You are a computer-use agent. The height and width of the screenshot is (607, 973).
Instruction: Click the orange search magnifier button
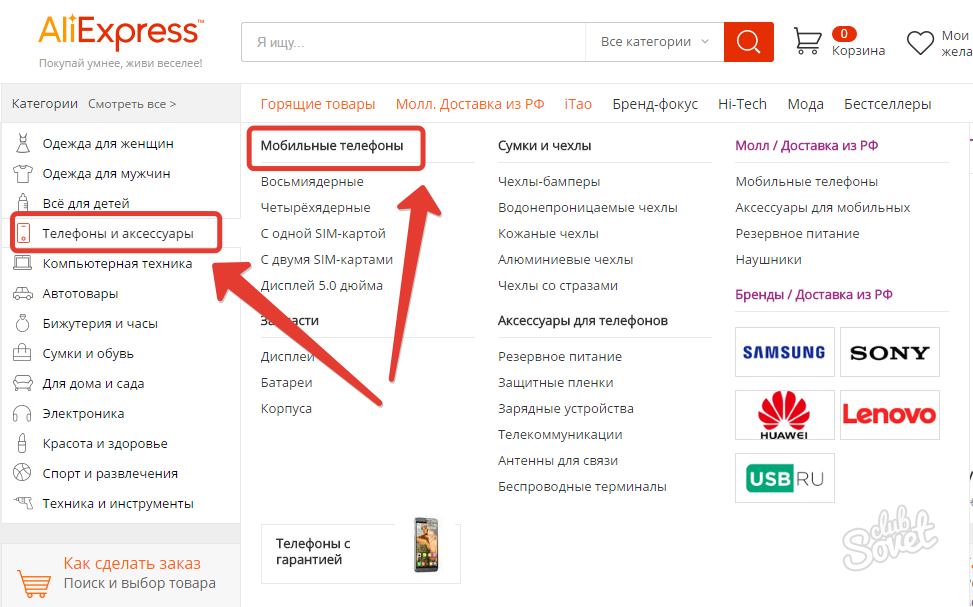pyautogui.click(x=748, y=42)
